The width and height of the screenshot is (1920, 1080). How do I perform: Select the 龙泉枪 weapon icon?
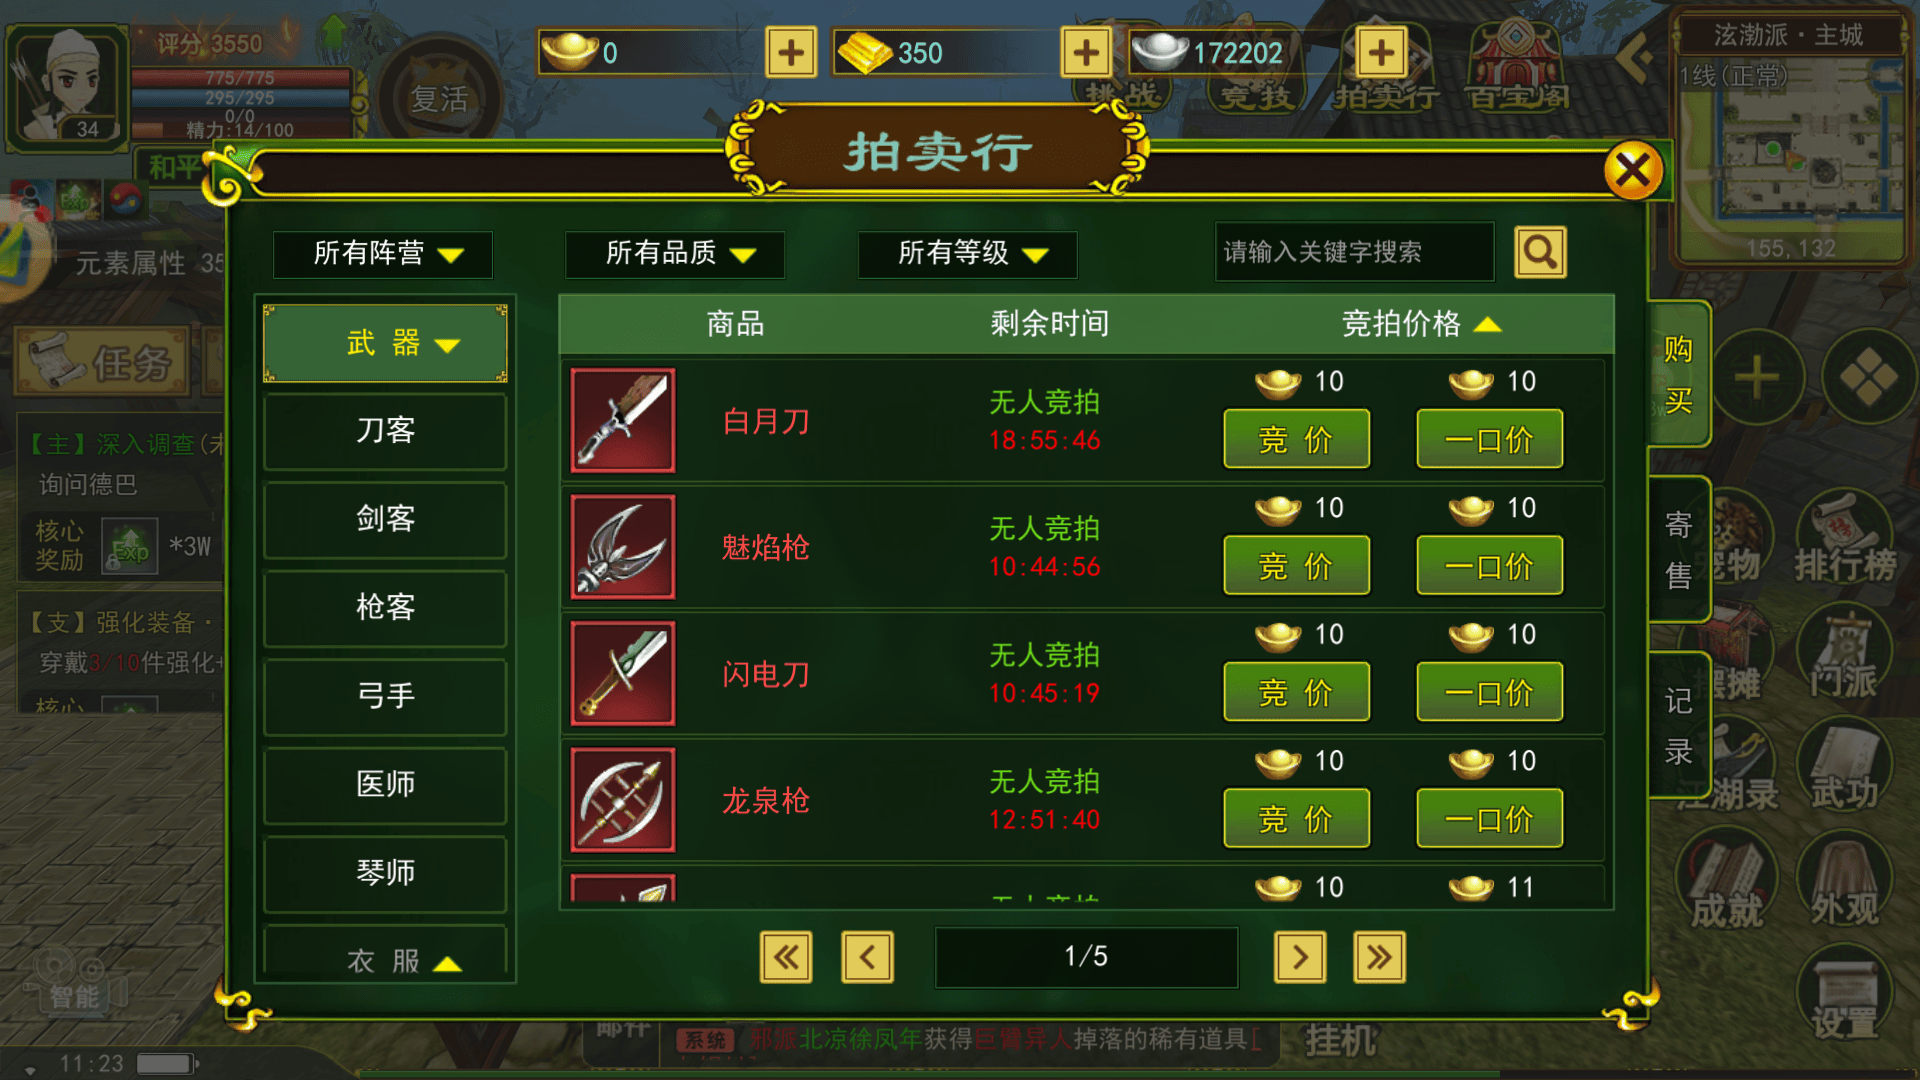pyautogui.click(x=623, y=800)
